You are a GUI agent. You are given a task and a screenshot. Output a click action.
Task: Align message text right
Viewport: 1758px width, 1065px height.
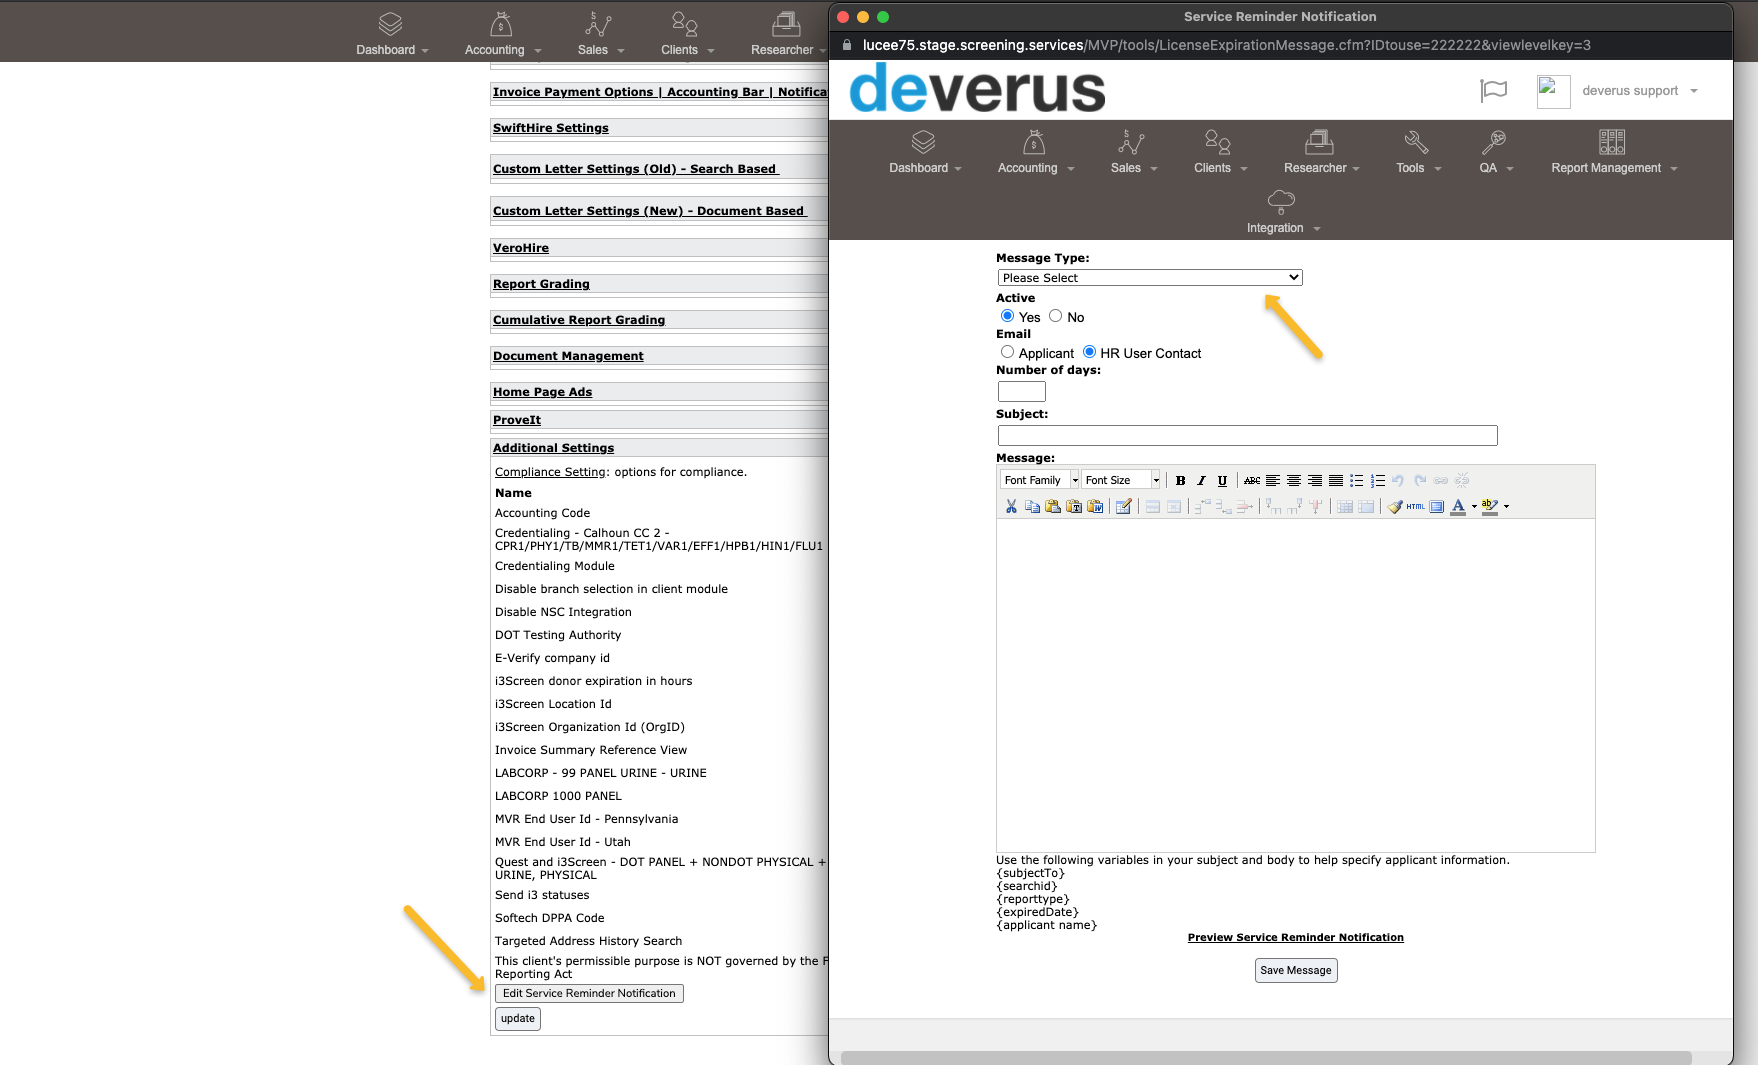[x=1315, y=480]
